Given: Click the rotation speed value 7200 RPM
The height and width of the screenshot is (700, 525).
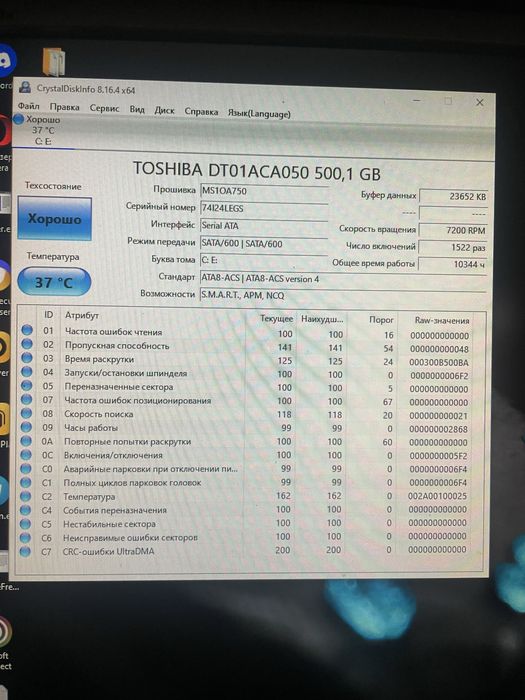Looking at the screenshot, I should (453, 230).
